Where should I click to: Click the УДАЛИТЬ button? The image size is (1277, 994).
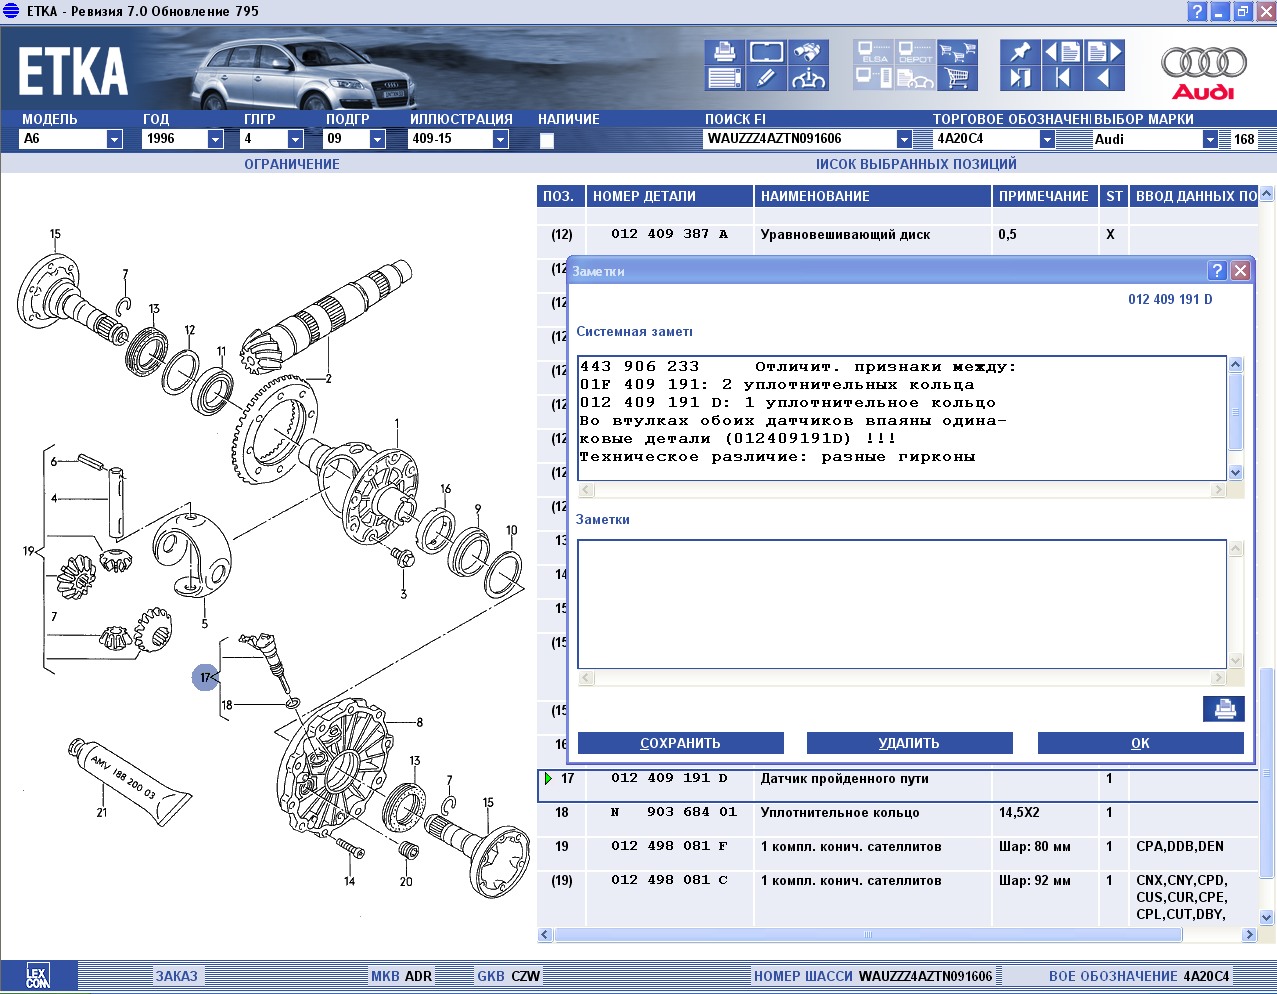pos(909,743)
